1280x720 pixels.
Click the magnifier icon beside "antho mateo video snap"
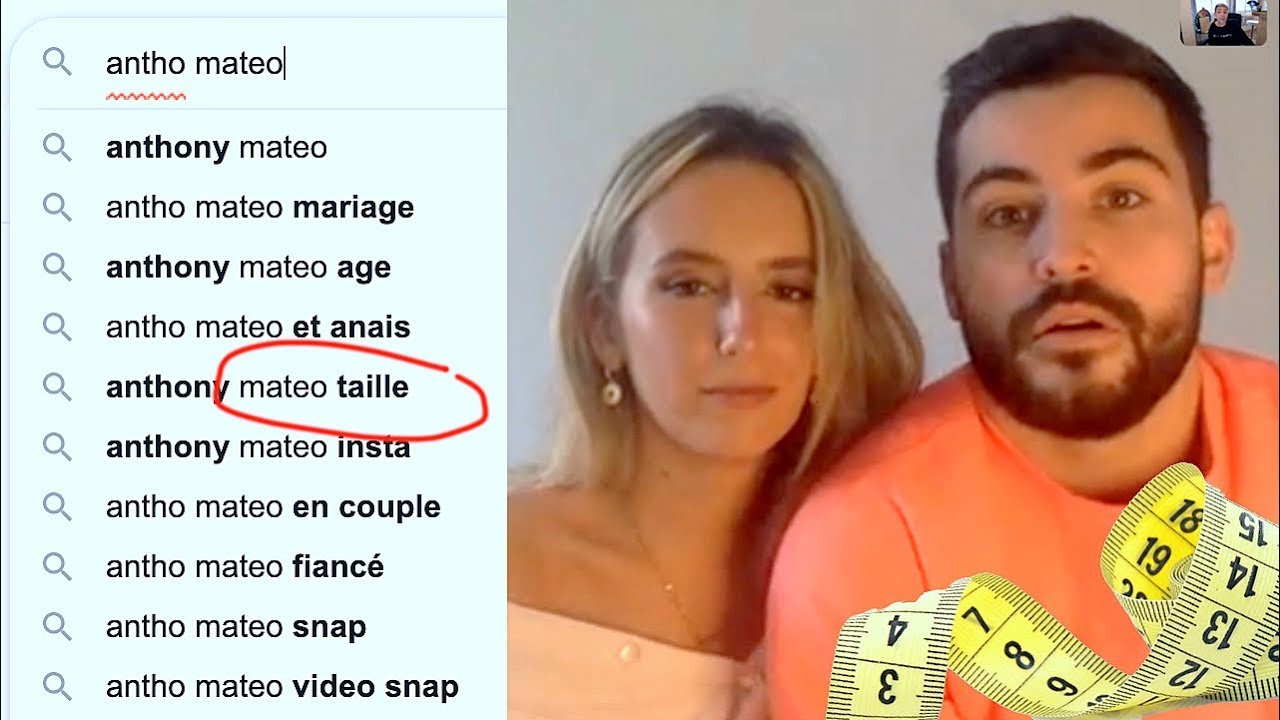(x=57, y=687)
